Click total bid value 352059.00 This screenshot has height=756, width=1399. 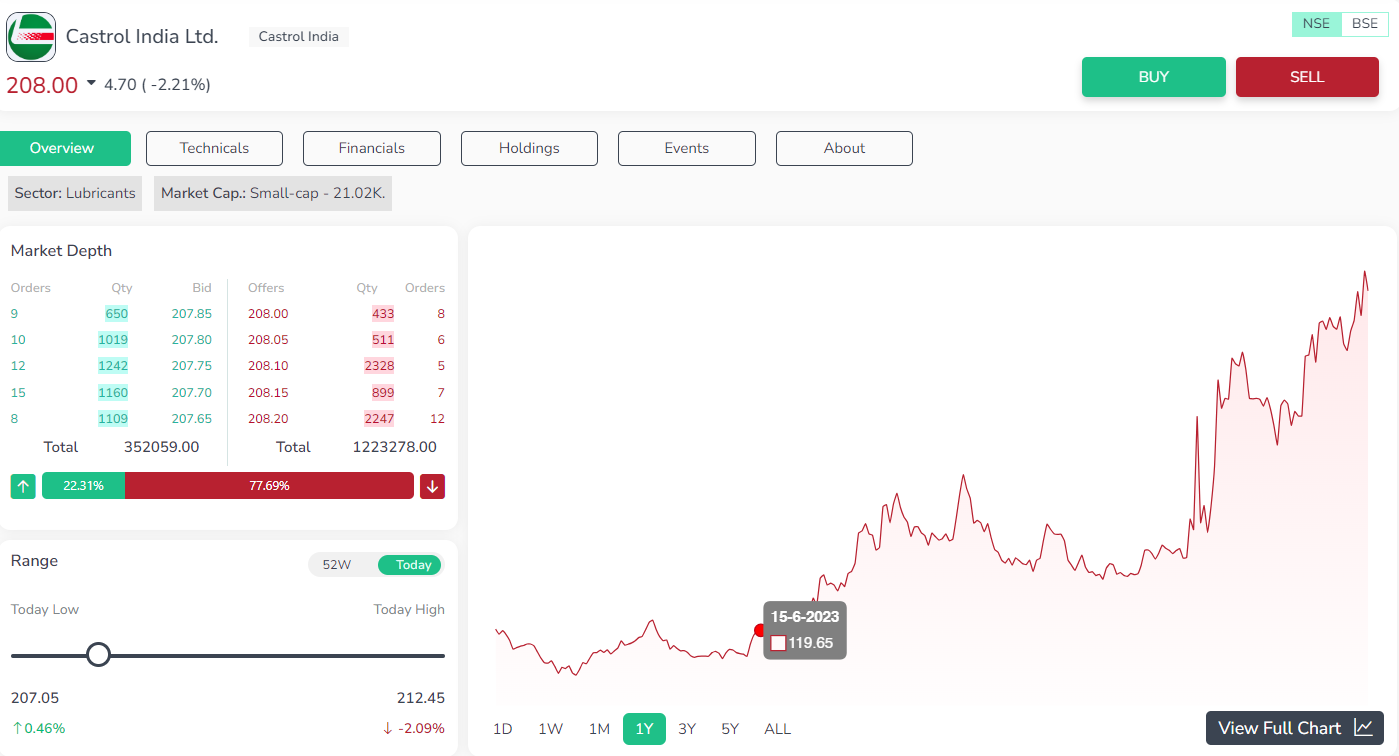(161, 447)
